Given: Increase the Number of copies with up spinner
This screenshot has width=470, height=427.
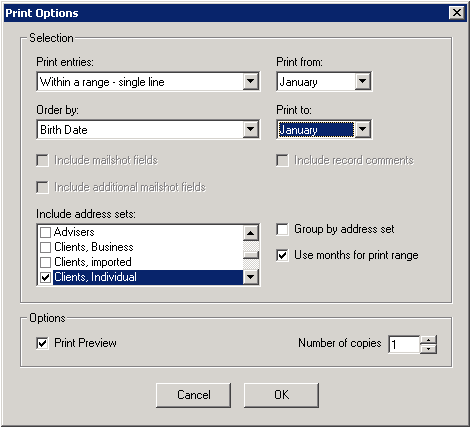Looking at the screenshot, I should 428,340.
